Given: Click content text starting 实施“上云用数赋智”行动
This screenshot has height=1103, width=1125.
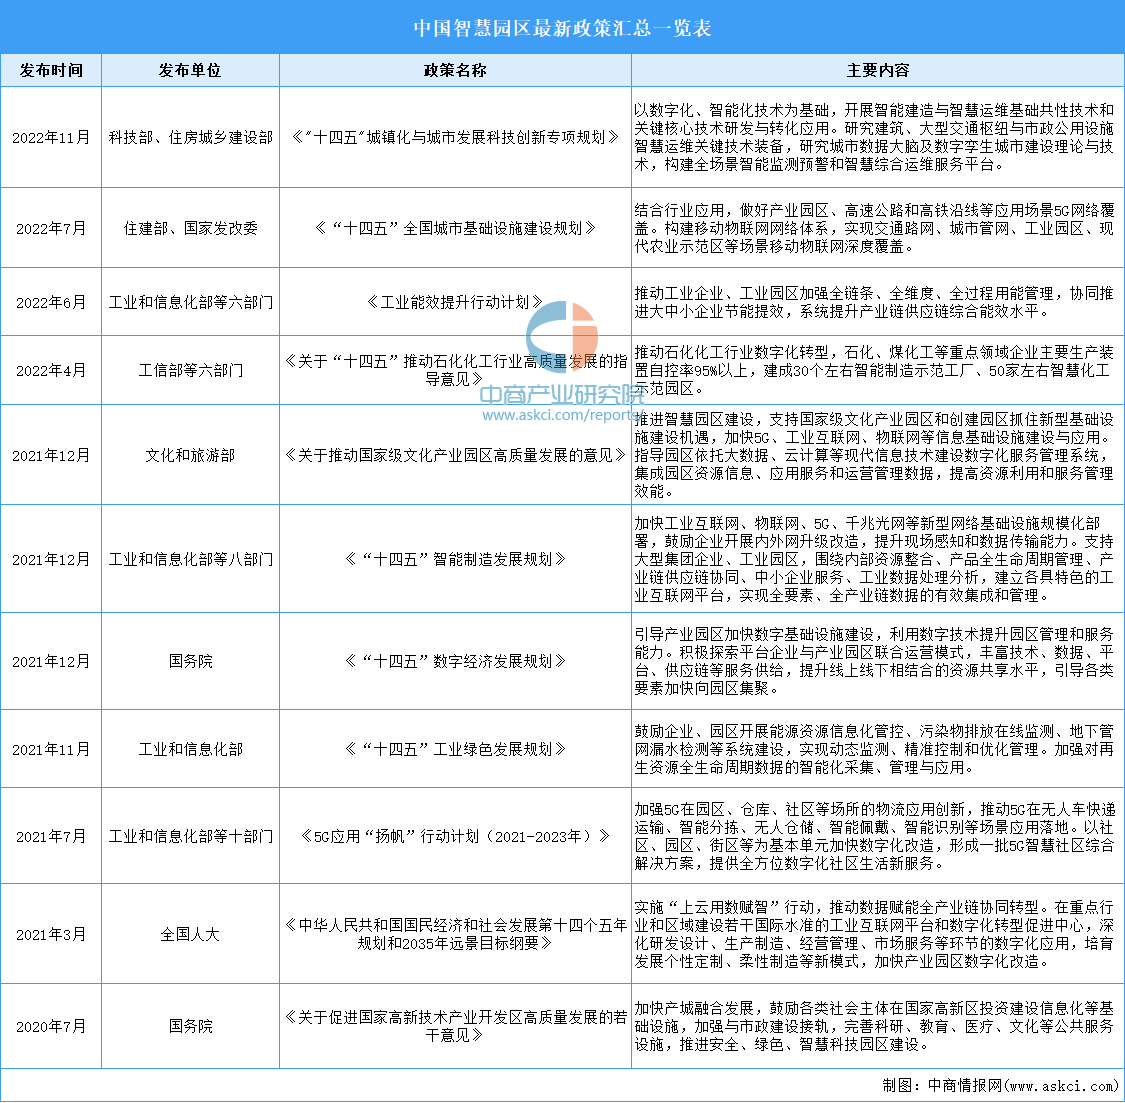Looking at the screenshot, I should click(x=874, y=934).
